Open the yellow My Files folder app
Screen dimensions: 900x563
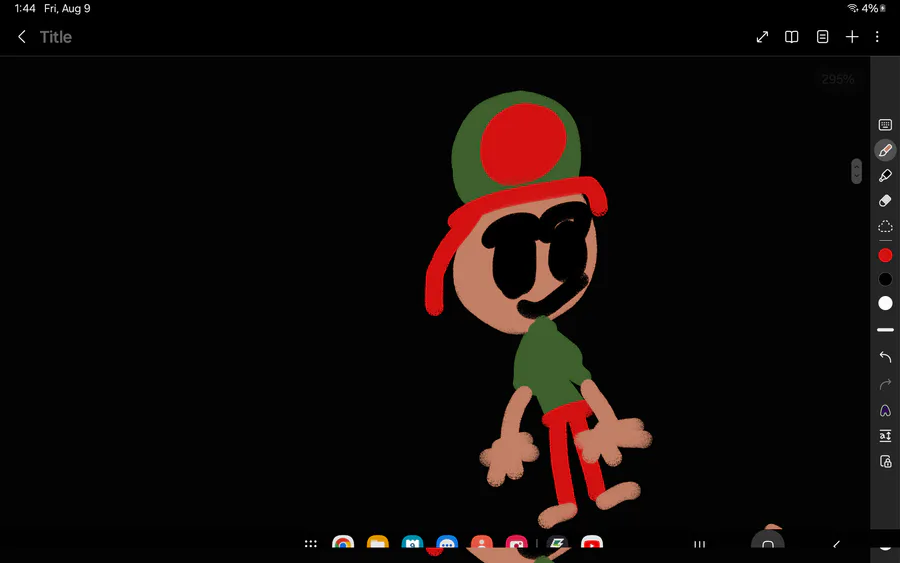click(x=378, y=542)
